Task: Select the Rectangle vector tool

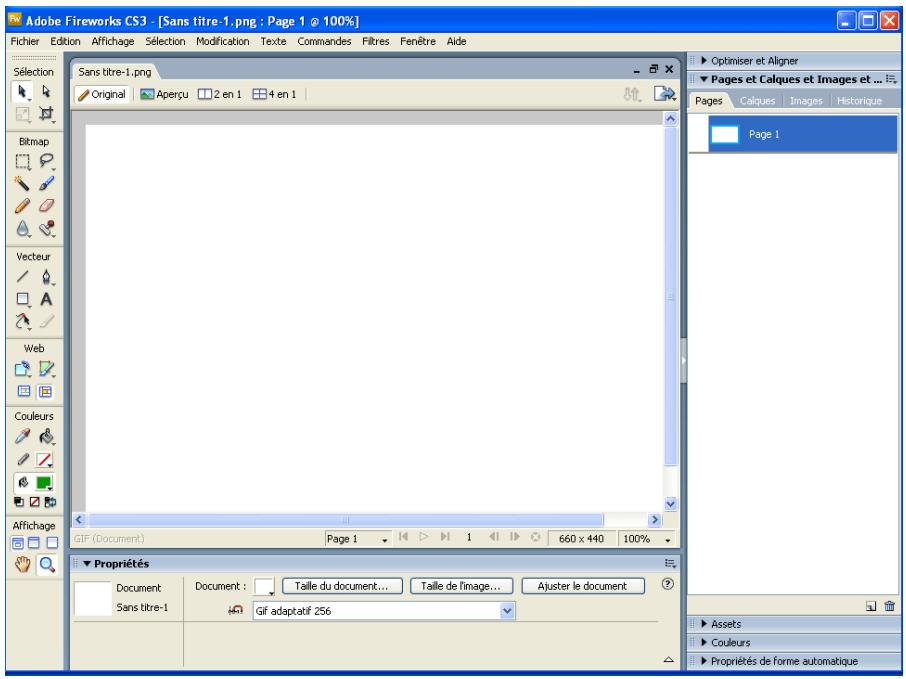Action: coord(22,299)
